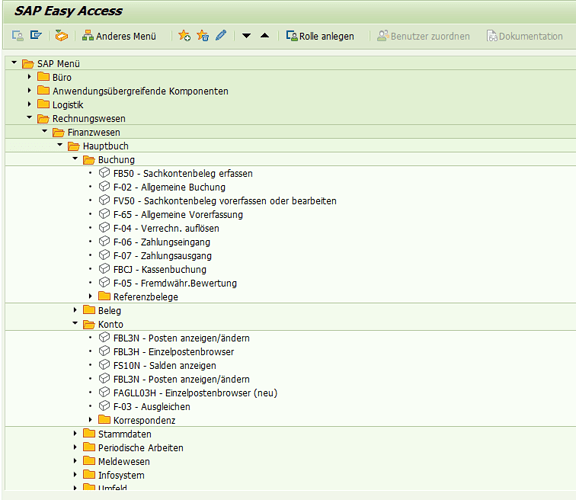Select the Infosystem folder label

121,475
